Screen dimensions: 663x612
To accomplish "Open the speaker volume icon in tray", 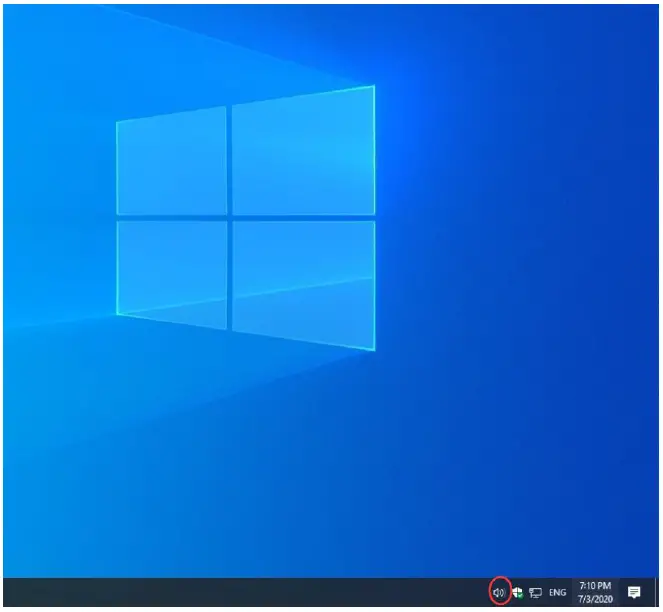I will 499,593.
